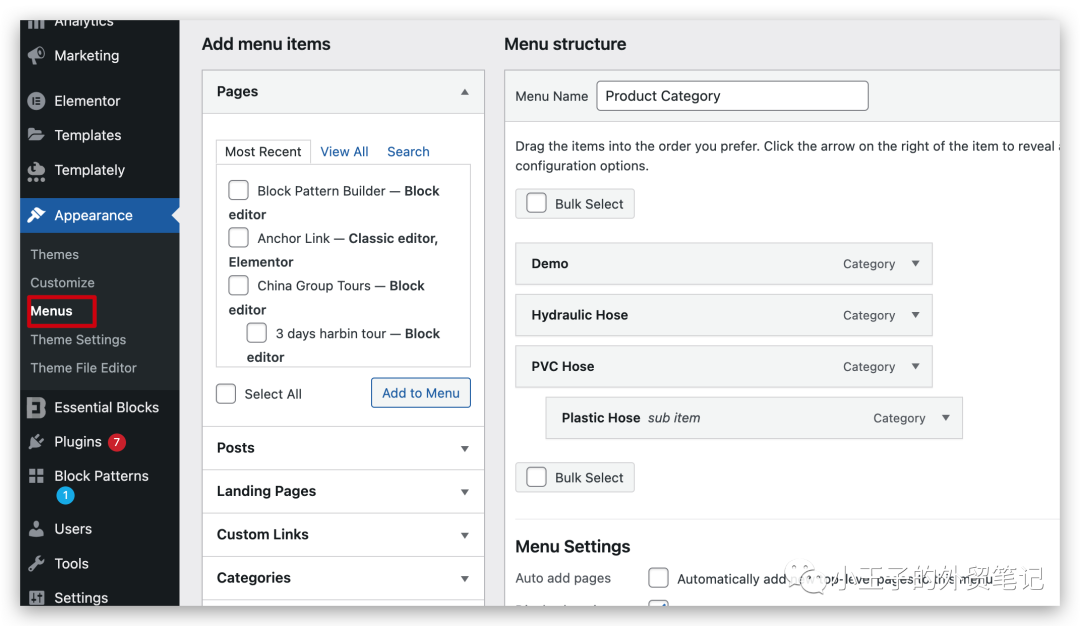Switch to the Search tab
The width and height of the screenshot is (1080, 626).
408,152
